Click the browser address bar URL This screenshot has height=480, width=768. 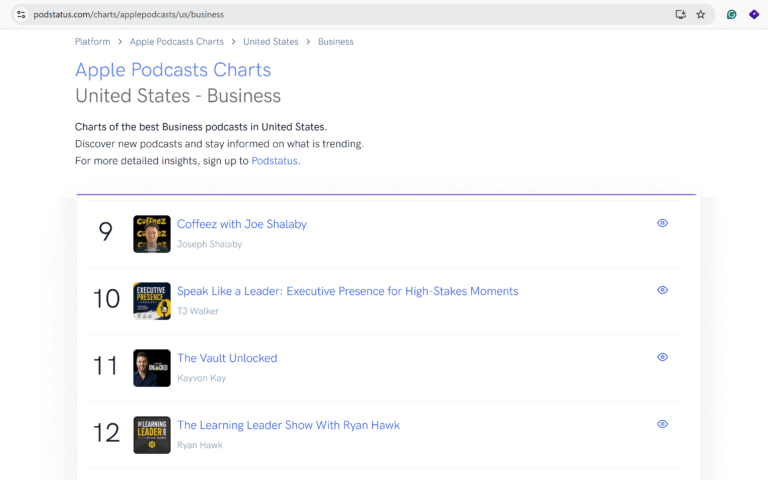click(x=128, y=15)
